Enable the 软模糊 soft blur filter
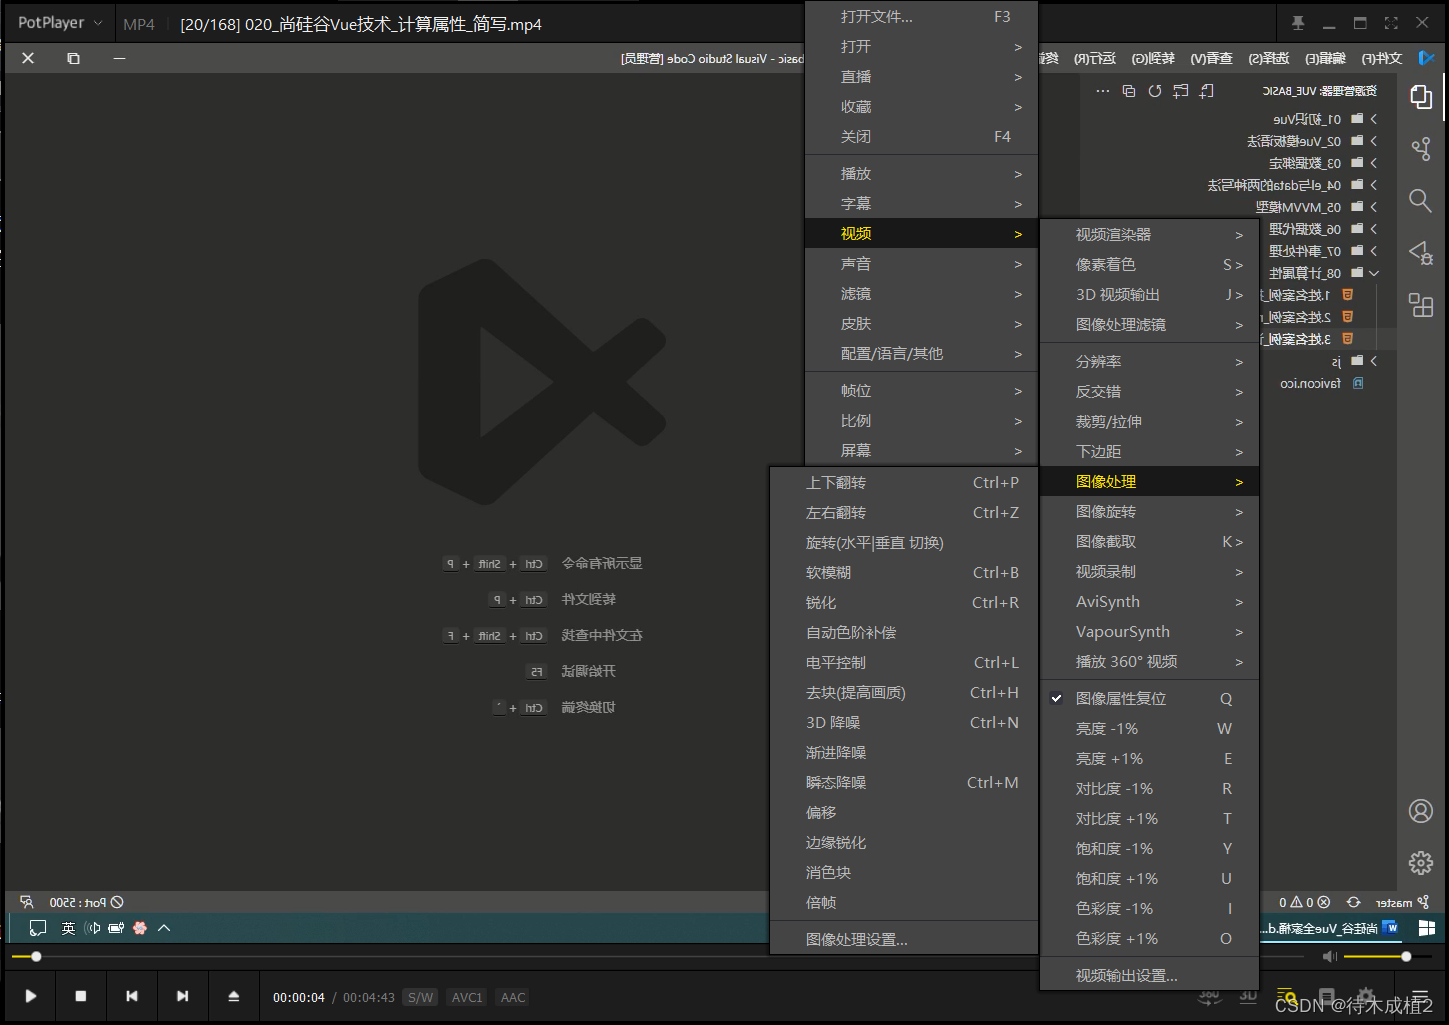Image resolution: width=1449 pixels, height=1025 pixels. (x=904, y=573)
